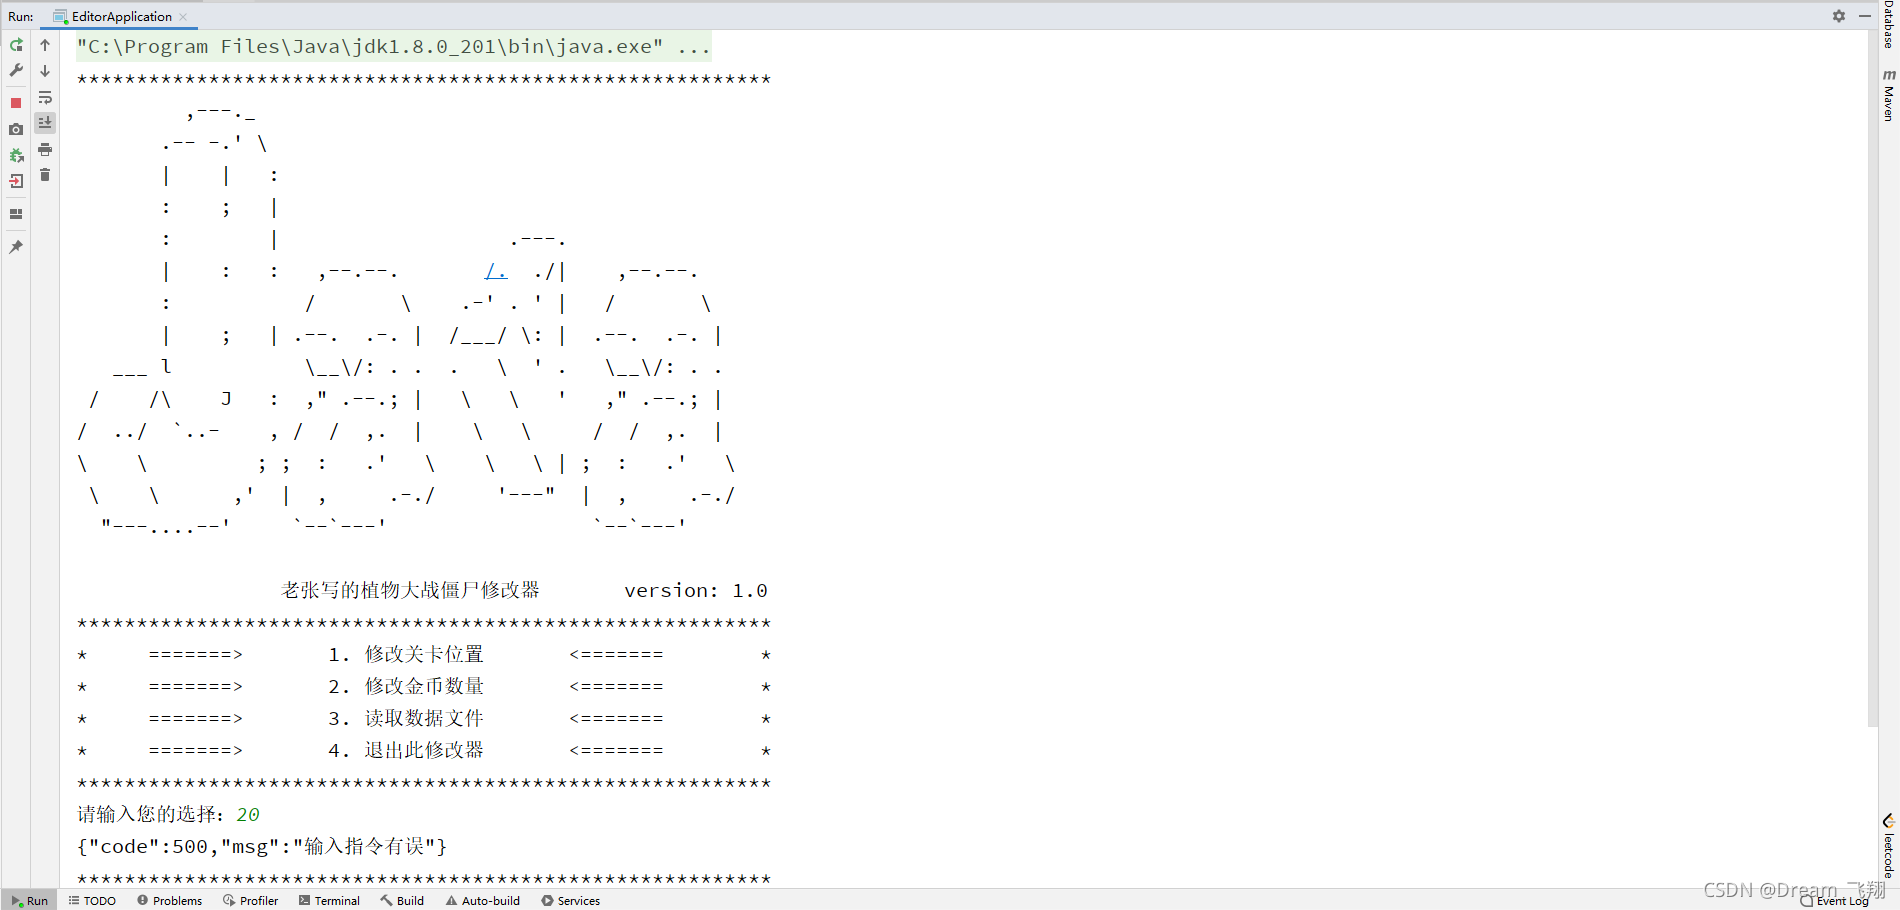Click the Exit icon in run toolbar
Image resolution: width=1900 pixels, height=910 pixels.
coord(16,181)
